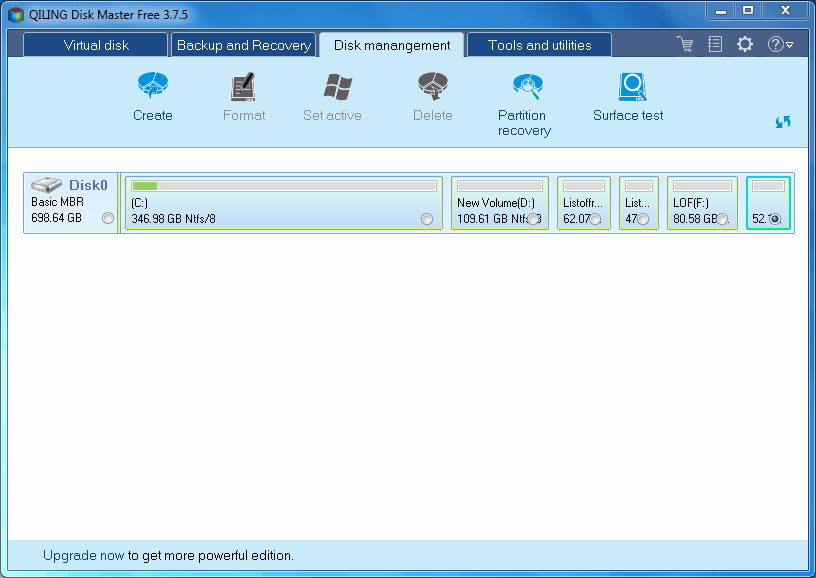Click the "Basic MBR" disk type text

pos(57,202)
